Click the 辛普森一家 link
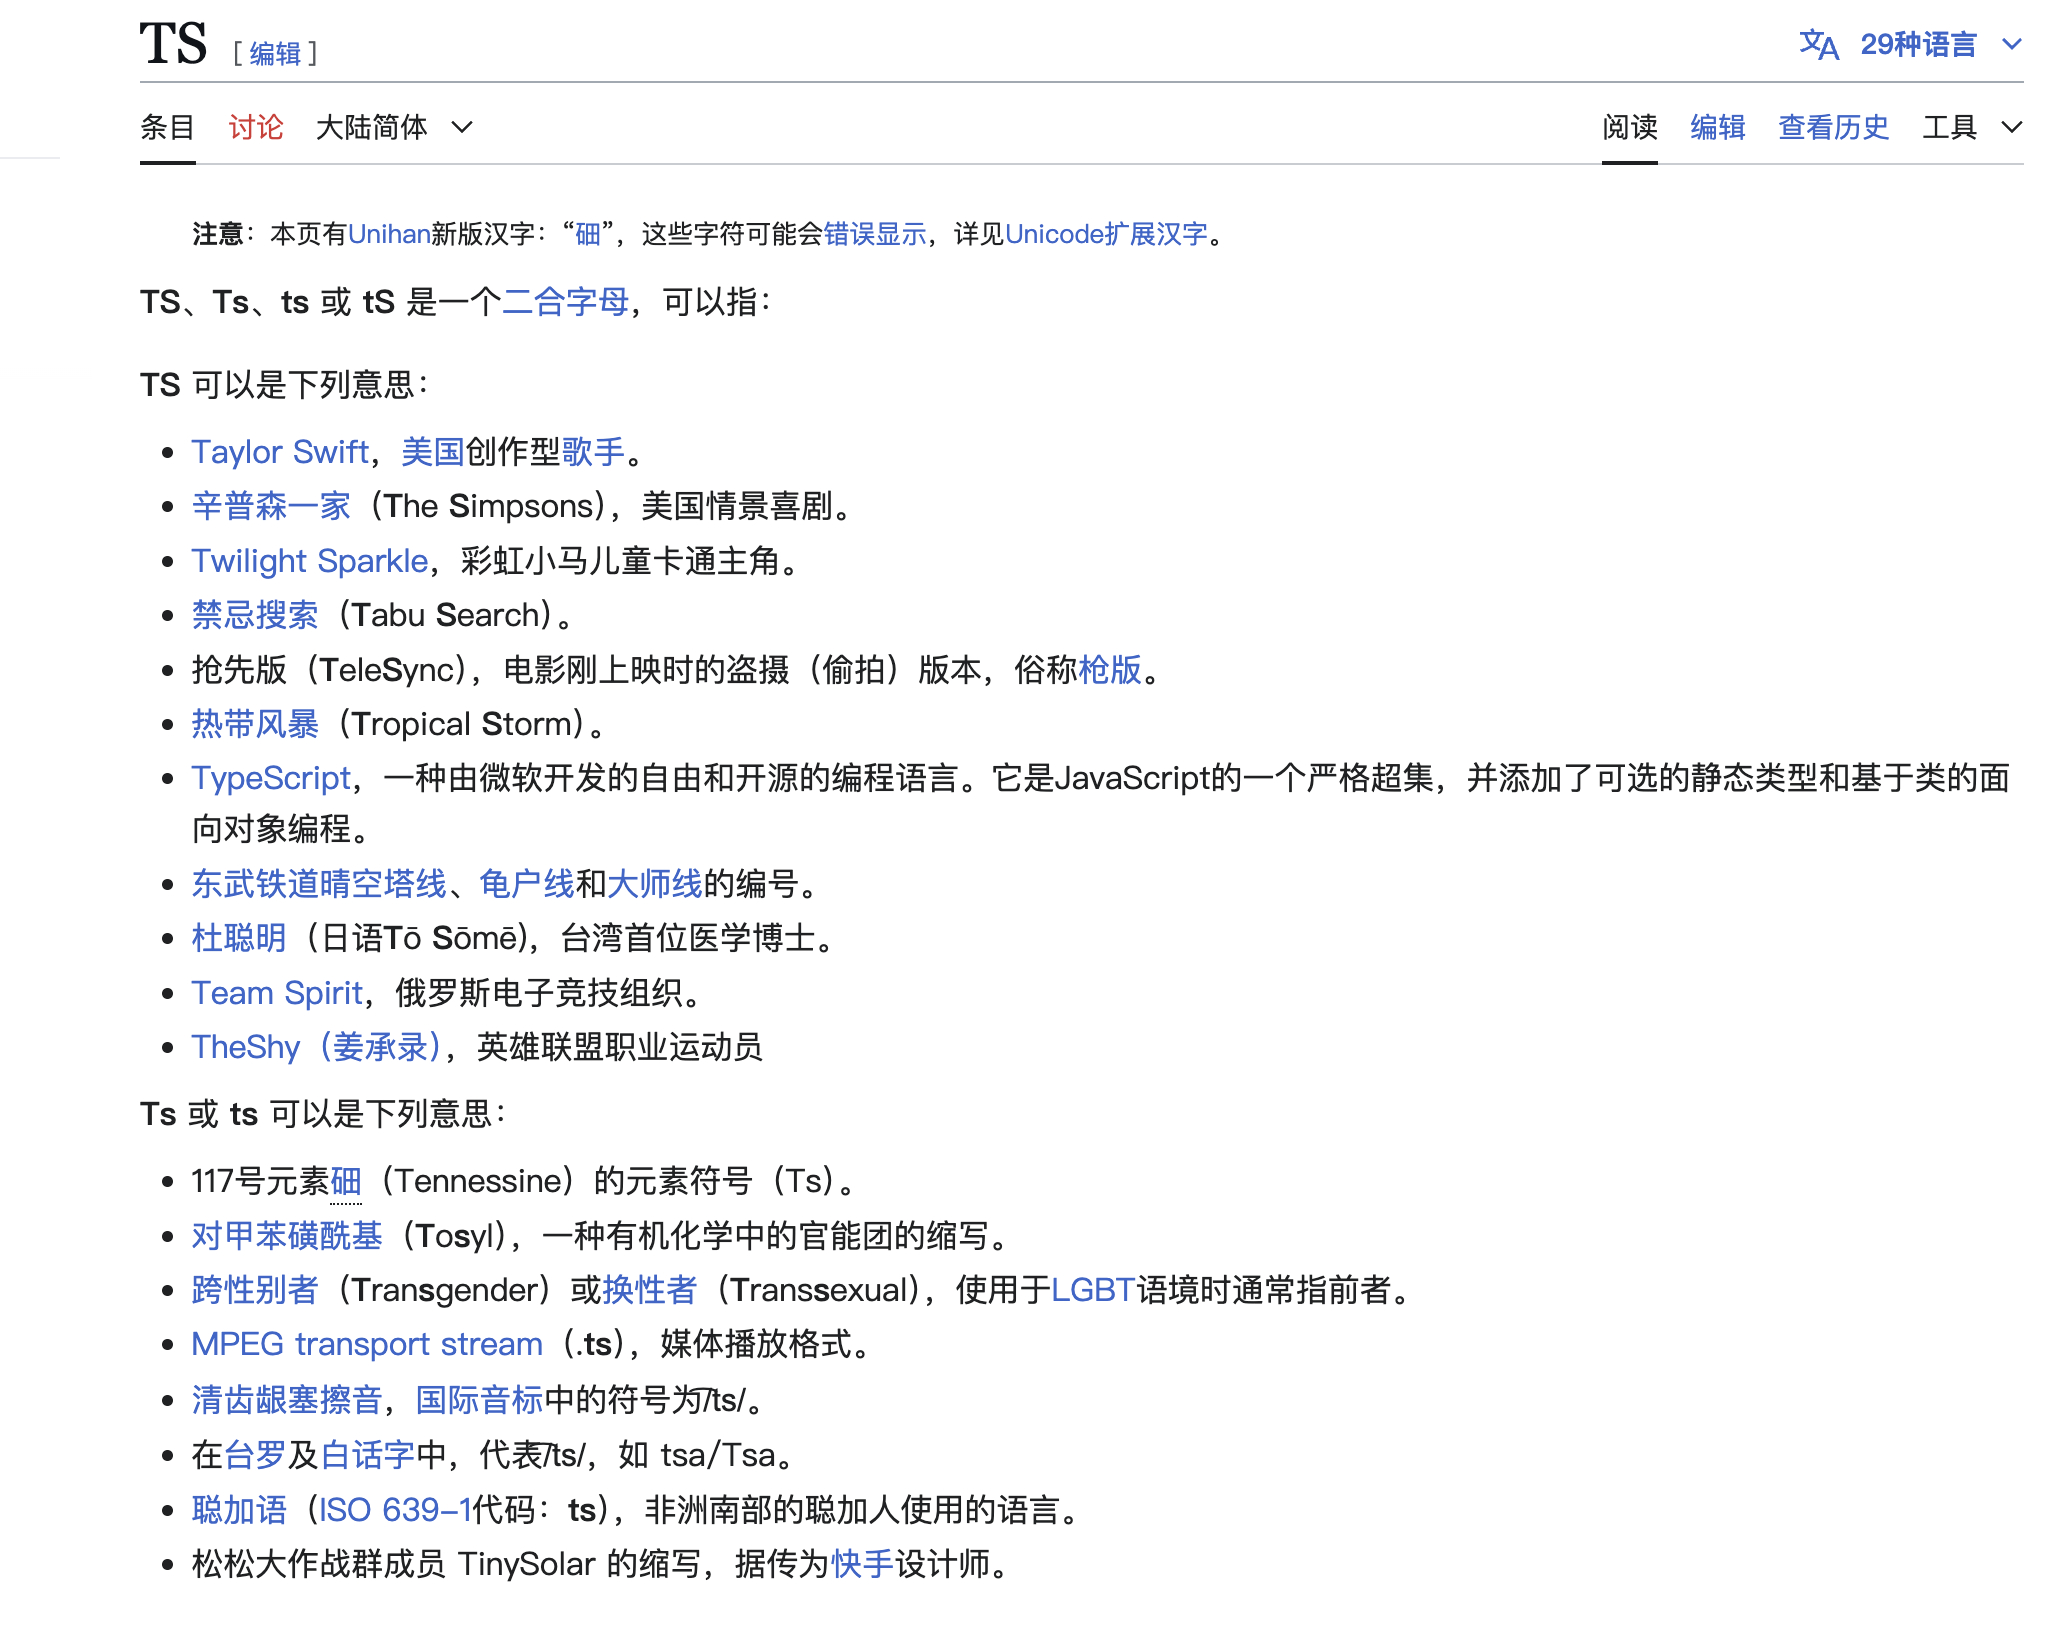This screenshot has width=2070, height=1634. (x=271, y=506)
